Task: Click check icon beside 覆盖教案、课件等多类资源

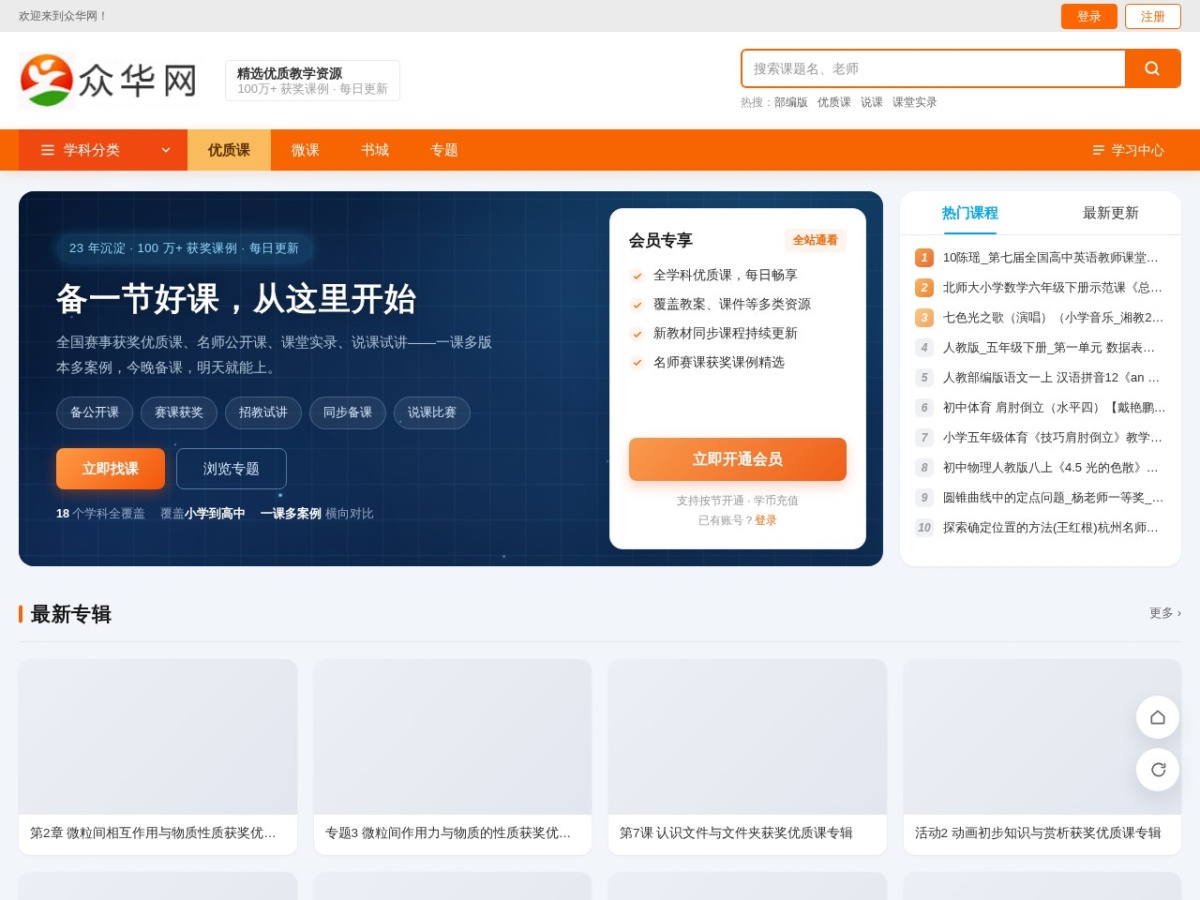Action: [x=637, y=305]
